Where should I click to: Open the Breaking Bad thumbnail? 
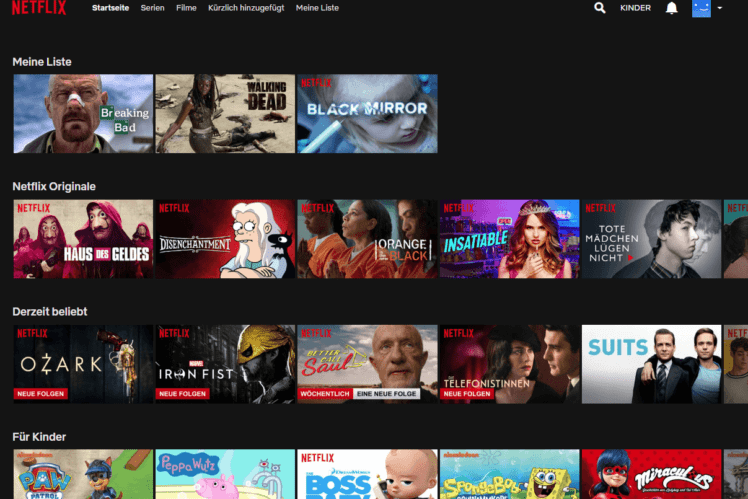(x=83, y=114)
